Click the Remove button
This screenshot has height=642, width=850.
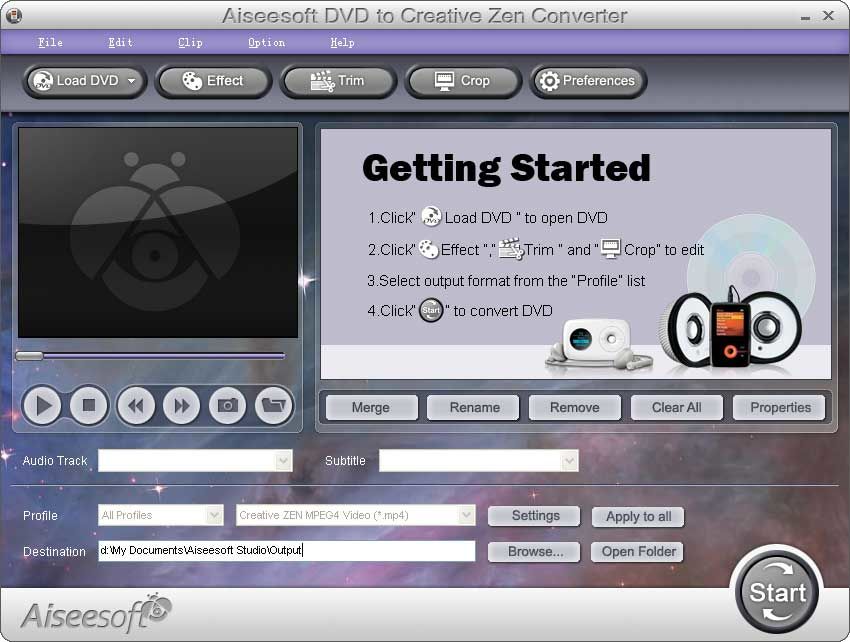click(x=575, y=407)
